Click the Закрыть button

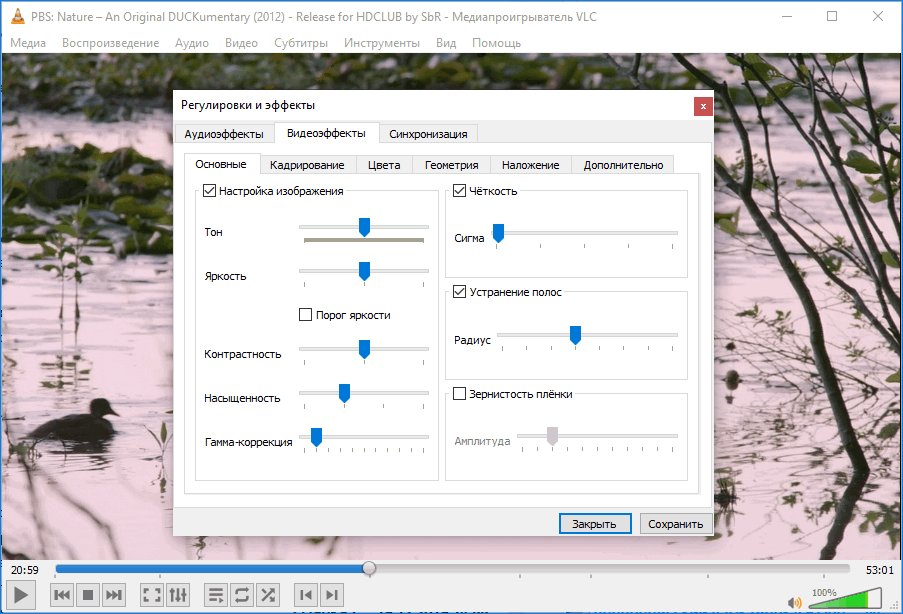(594, 523)
